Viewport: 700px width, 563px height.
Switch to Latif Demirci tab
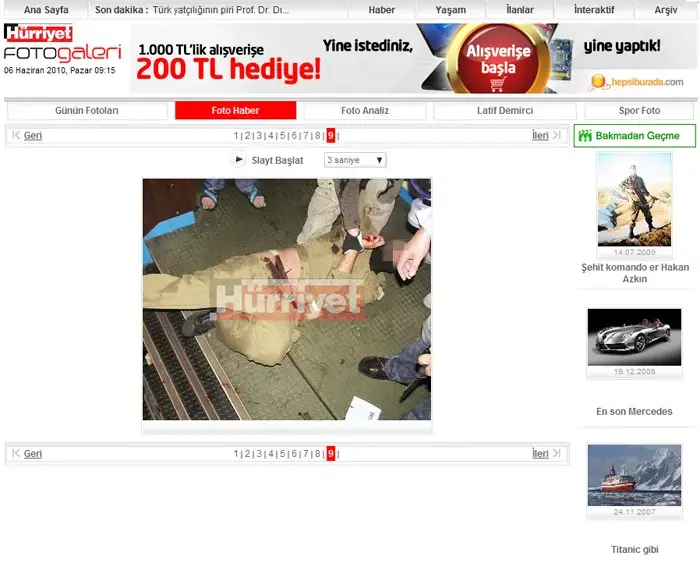coord(505,110)
